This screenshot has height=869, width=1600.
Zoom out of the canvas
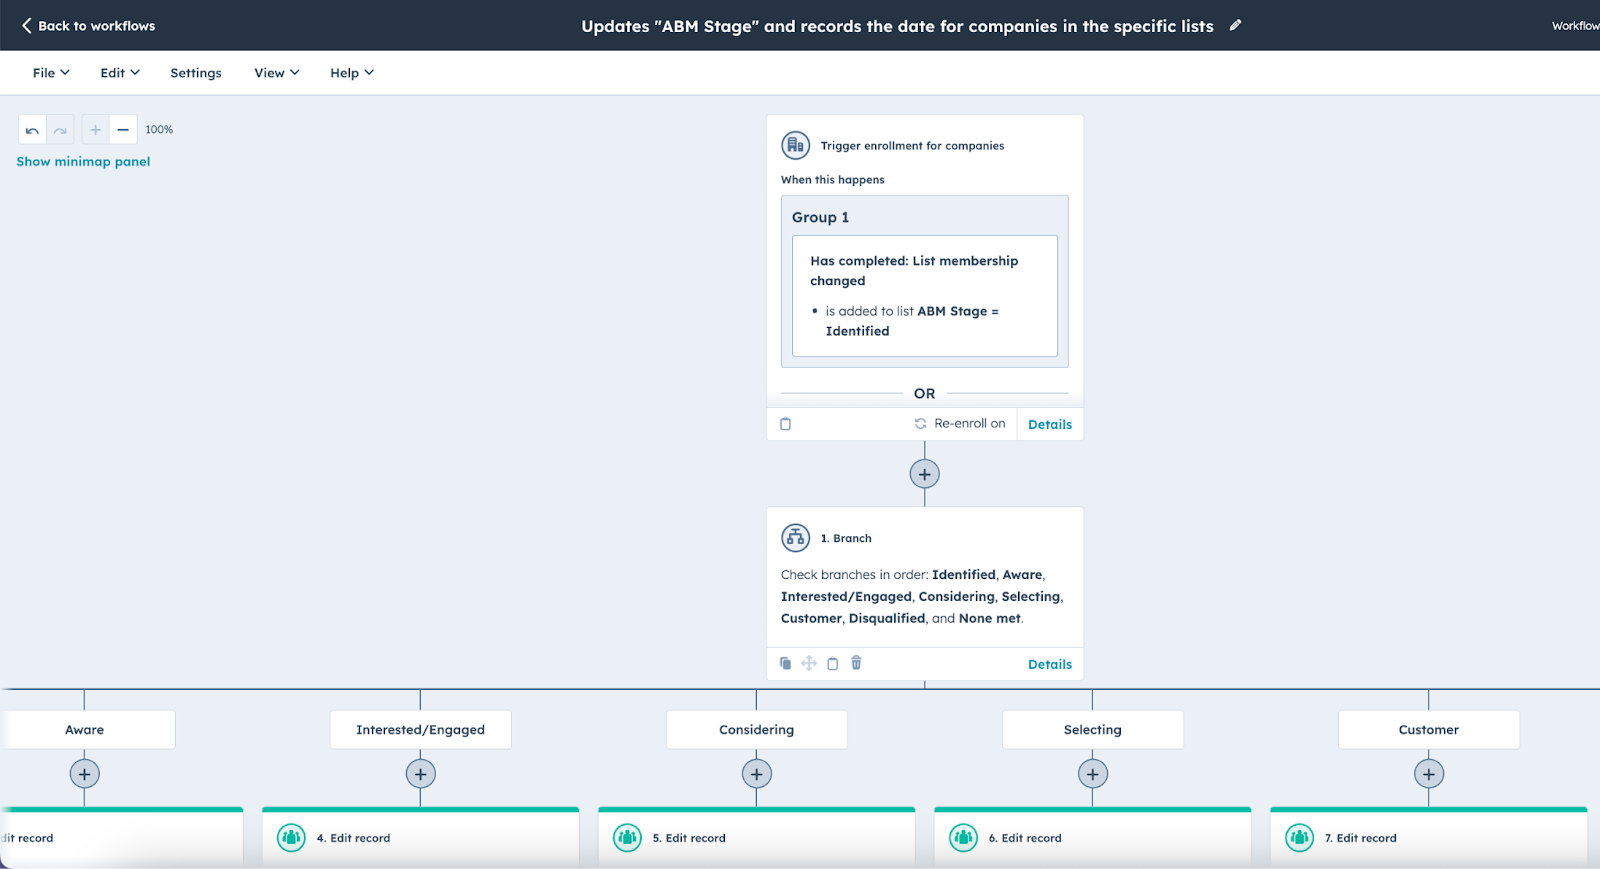[x=123, y=130]
